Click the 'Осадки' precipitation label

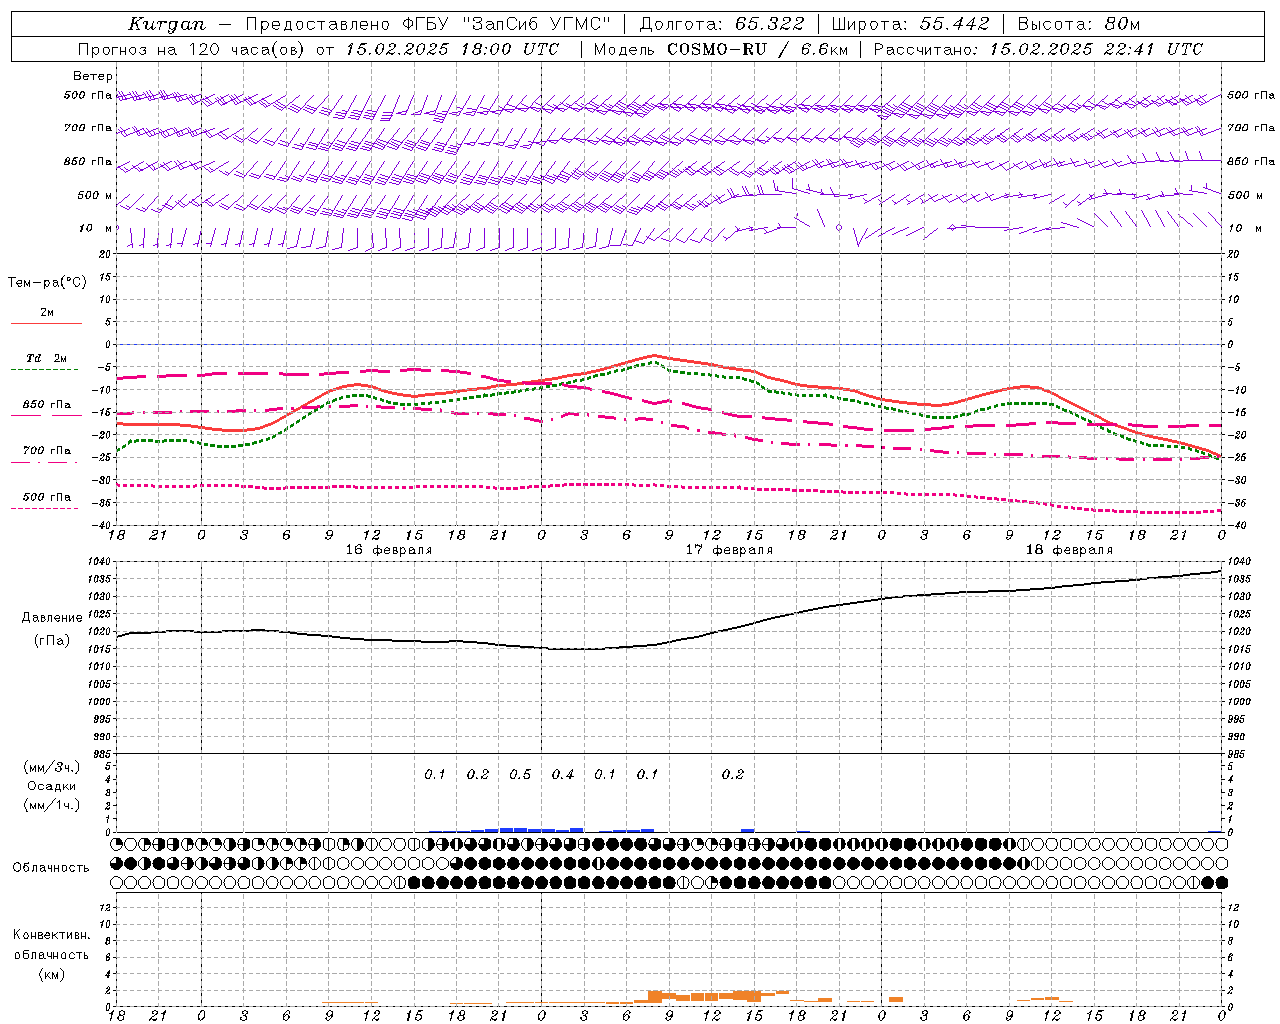52,786
